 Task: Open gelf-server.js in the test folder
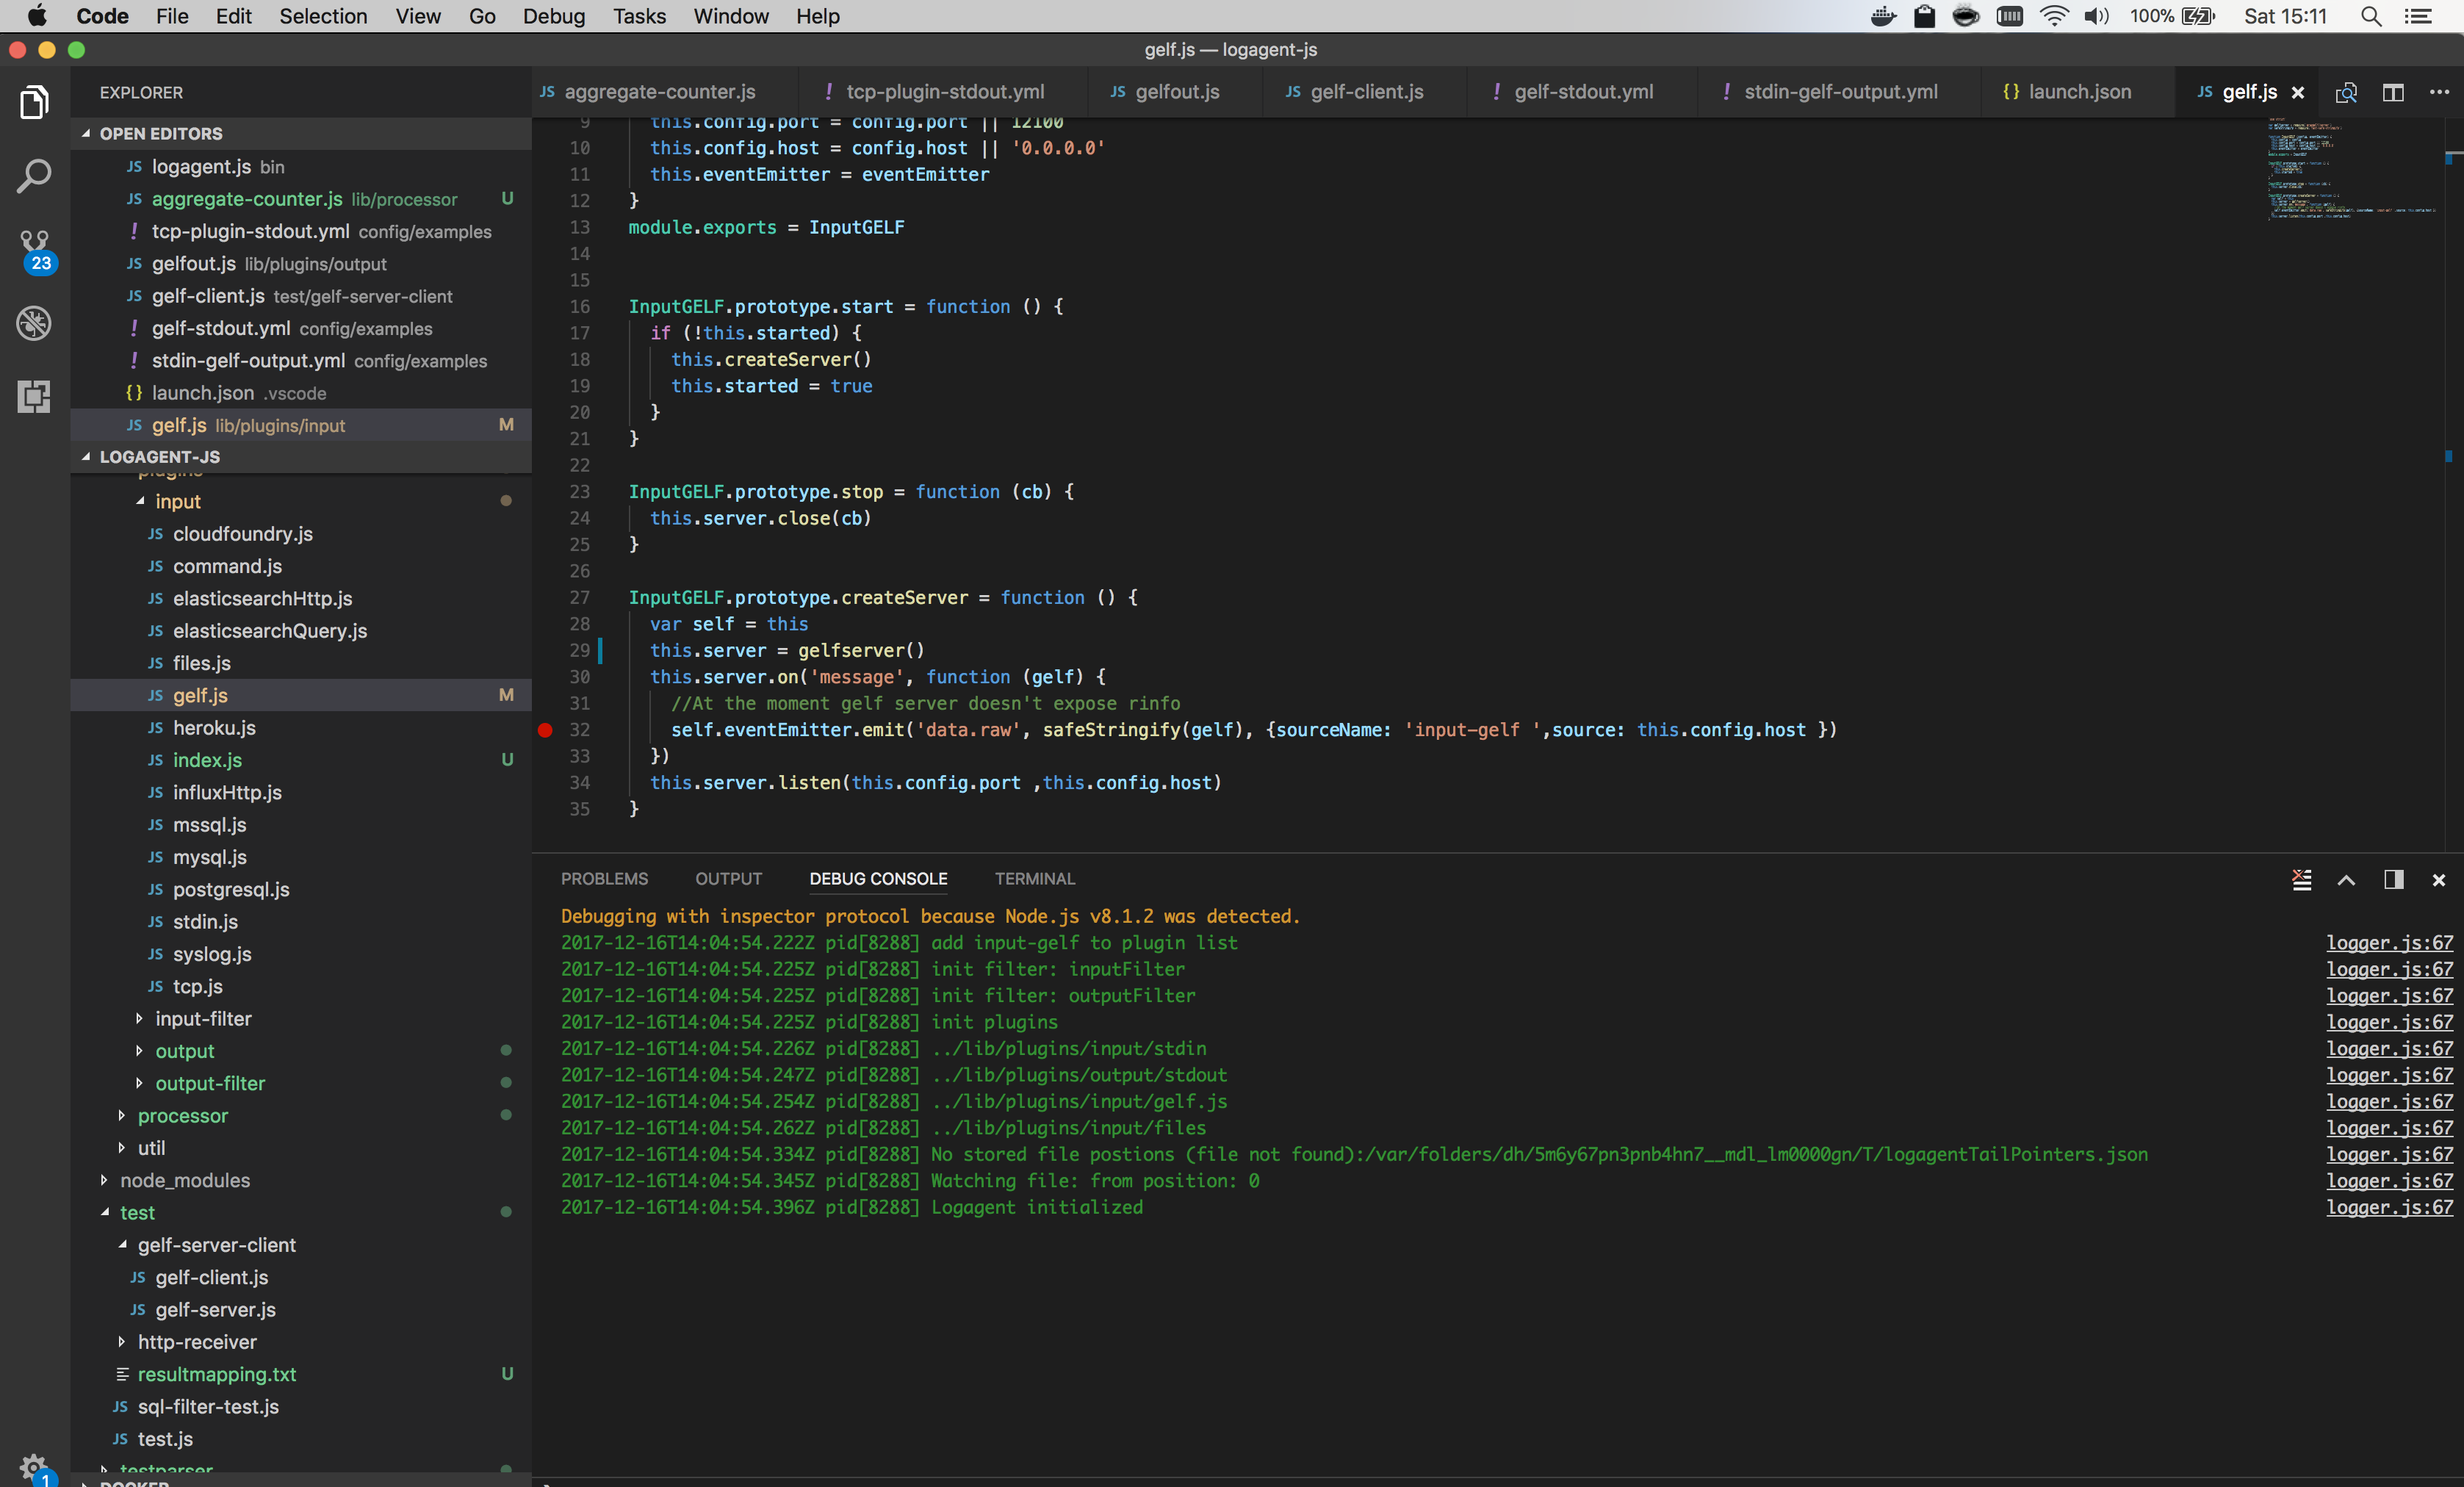[x=300, y=1310]
